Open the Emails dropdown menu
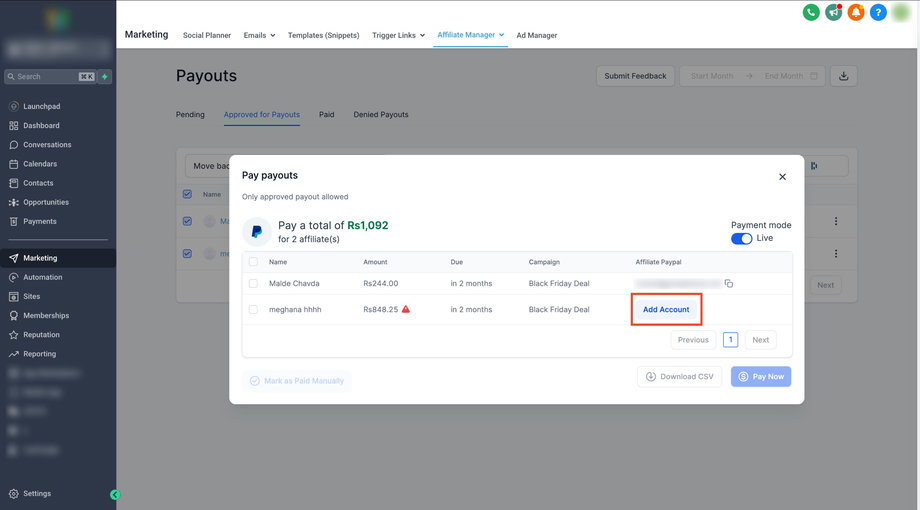Image resolution: width=920 pixels, height=510 pixels. pos(259,35)
